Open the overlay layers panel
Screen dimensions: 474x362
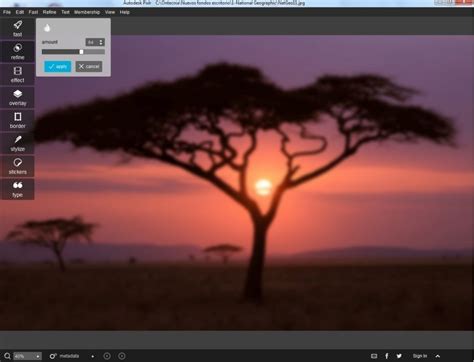[17, 98]
